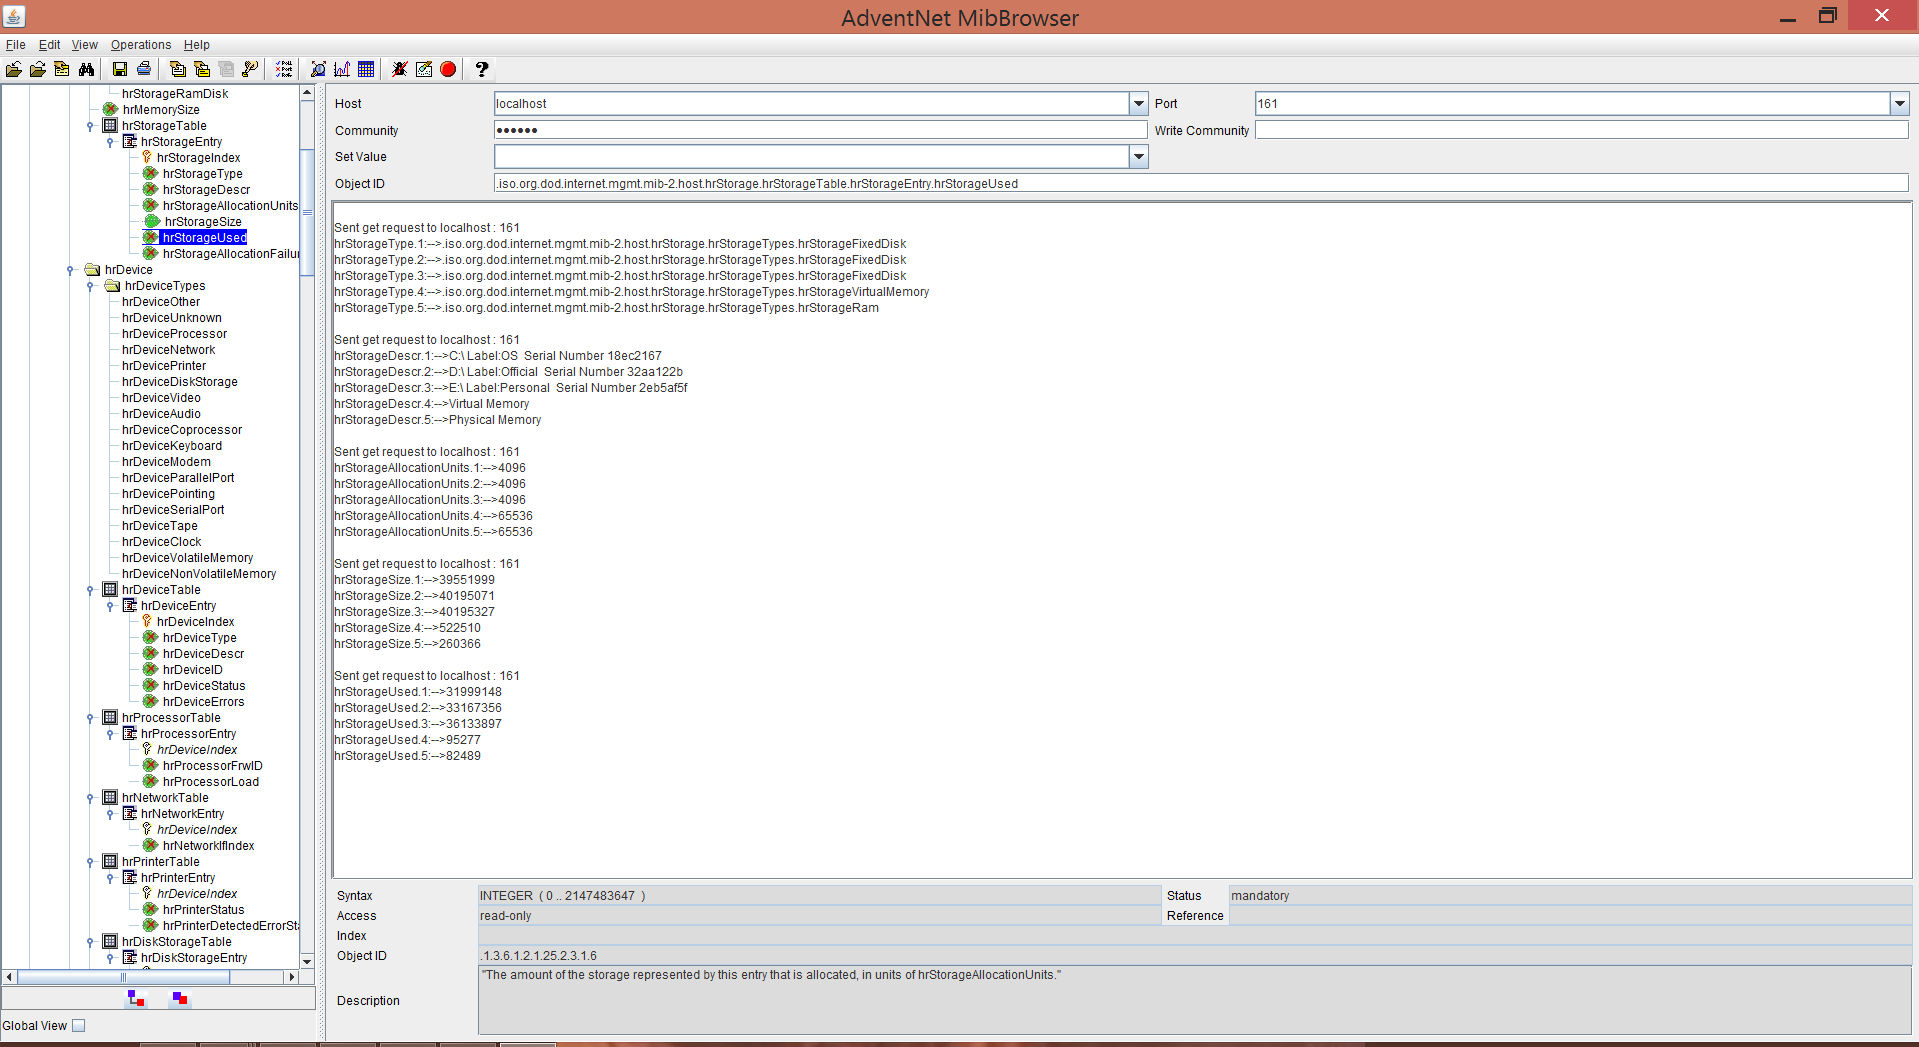Open the line graph icon
This screenshot has width=1919, height=1047.
point(342,69)
